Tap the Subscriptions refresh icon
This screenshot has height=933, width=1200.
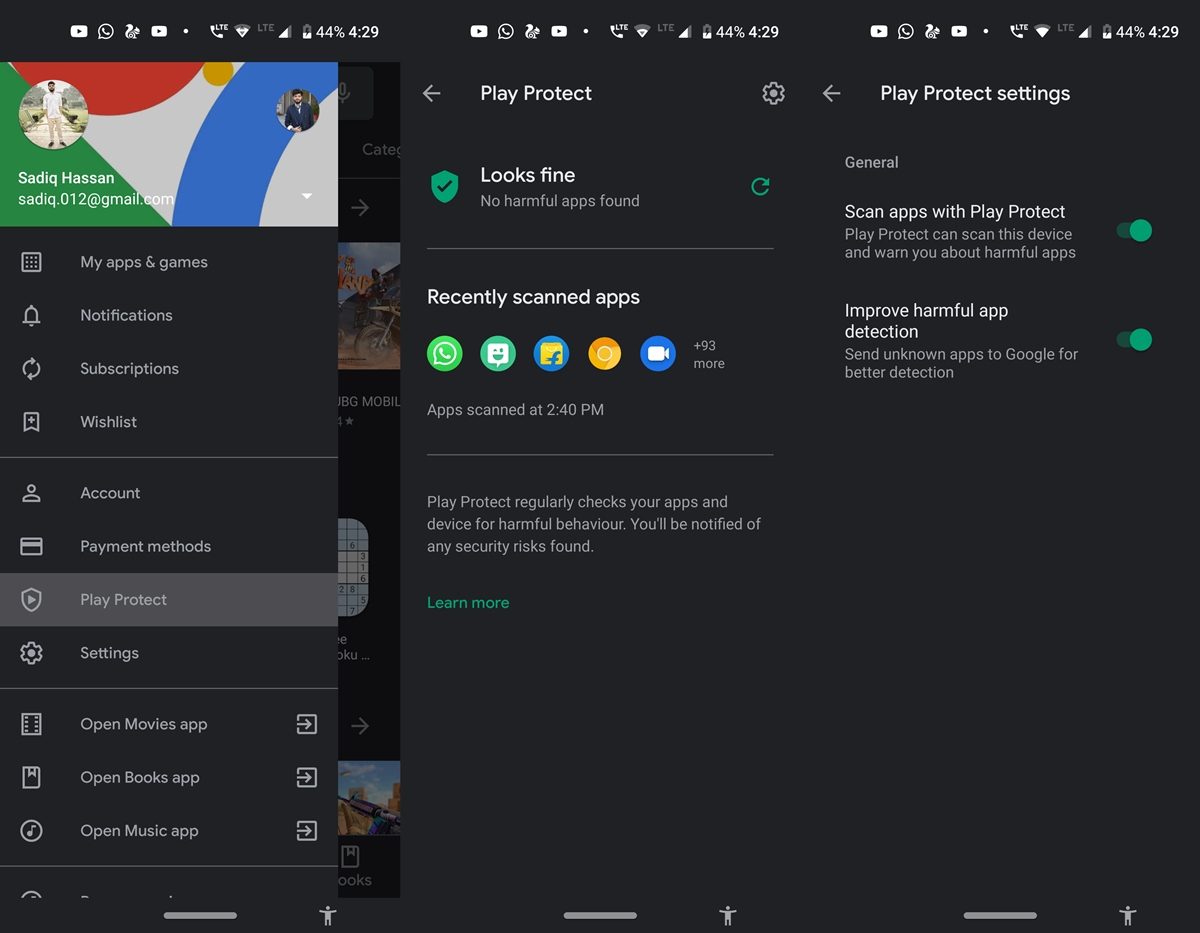coord(31,368)
